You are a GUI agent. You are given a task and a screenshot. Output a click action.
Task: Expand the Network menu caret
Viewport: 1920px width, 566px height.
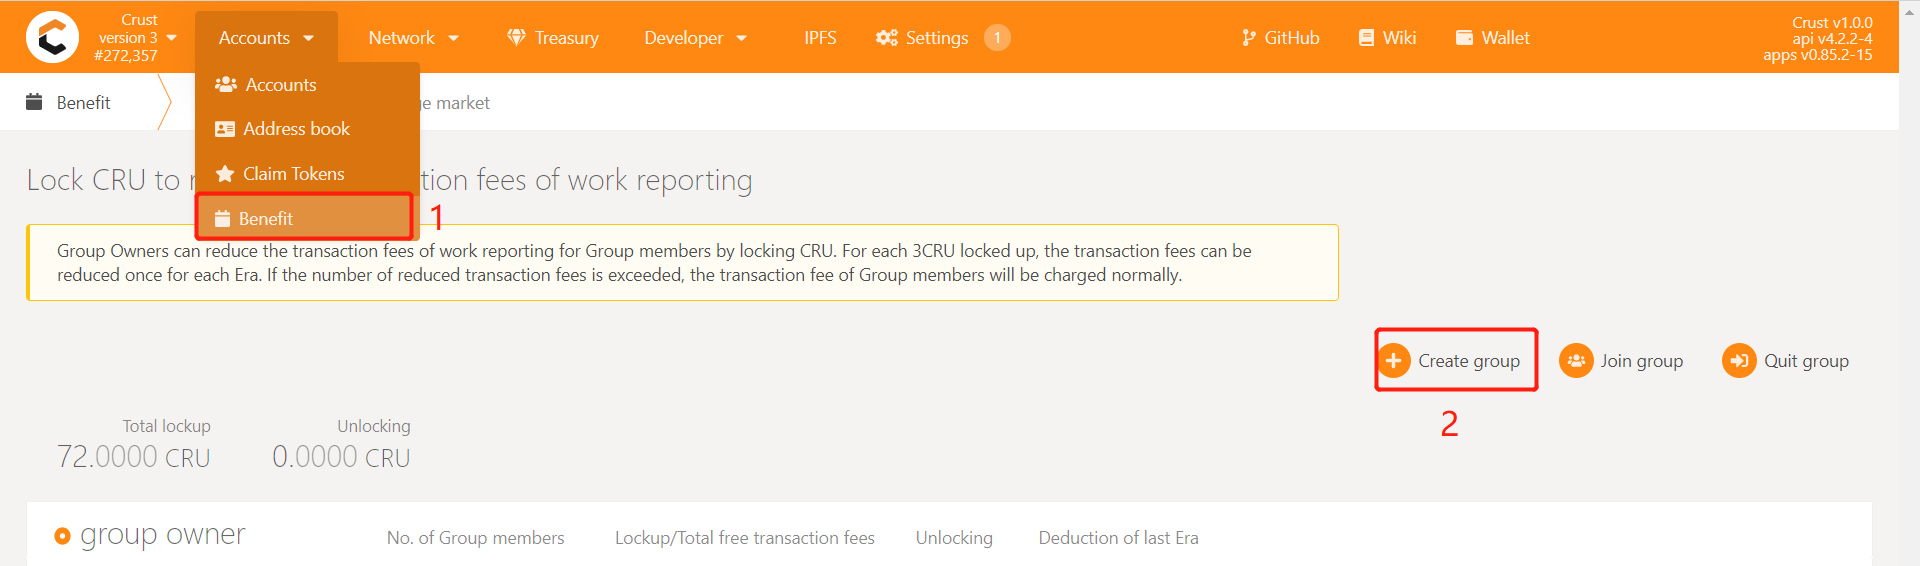[x=453, y=38]
